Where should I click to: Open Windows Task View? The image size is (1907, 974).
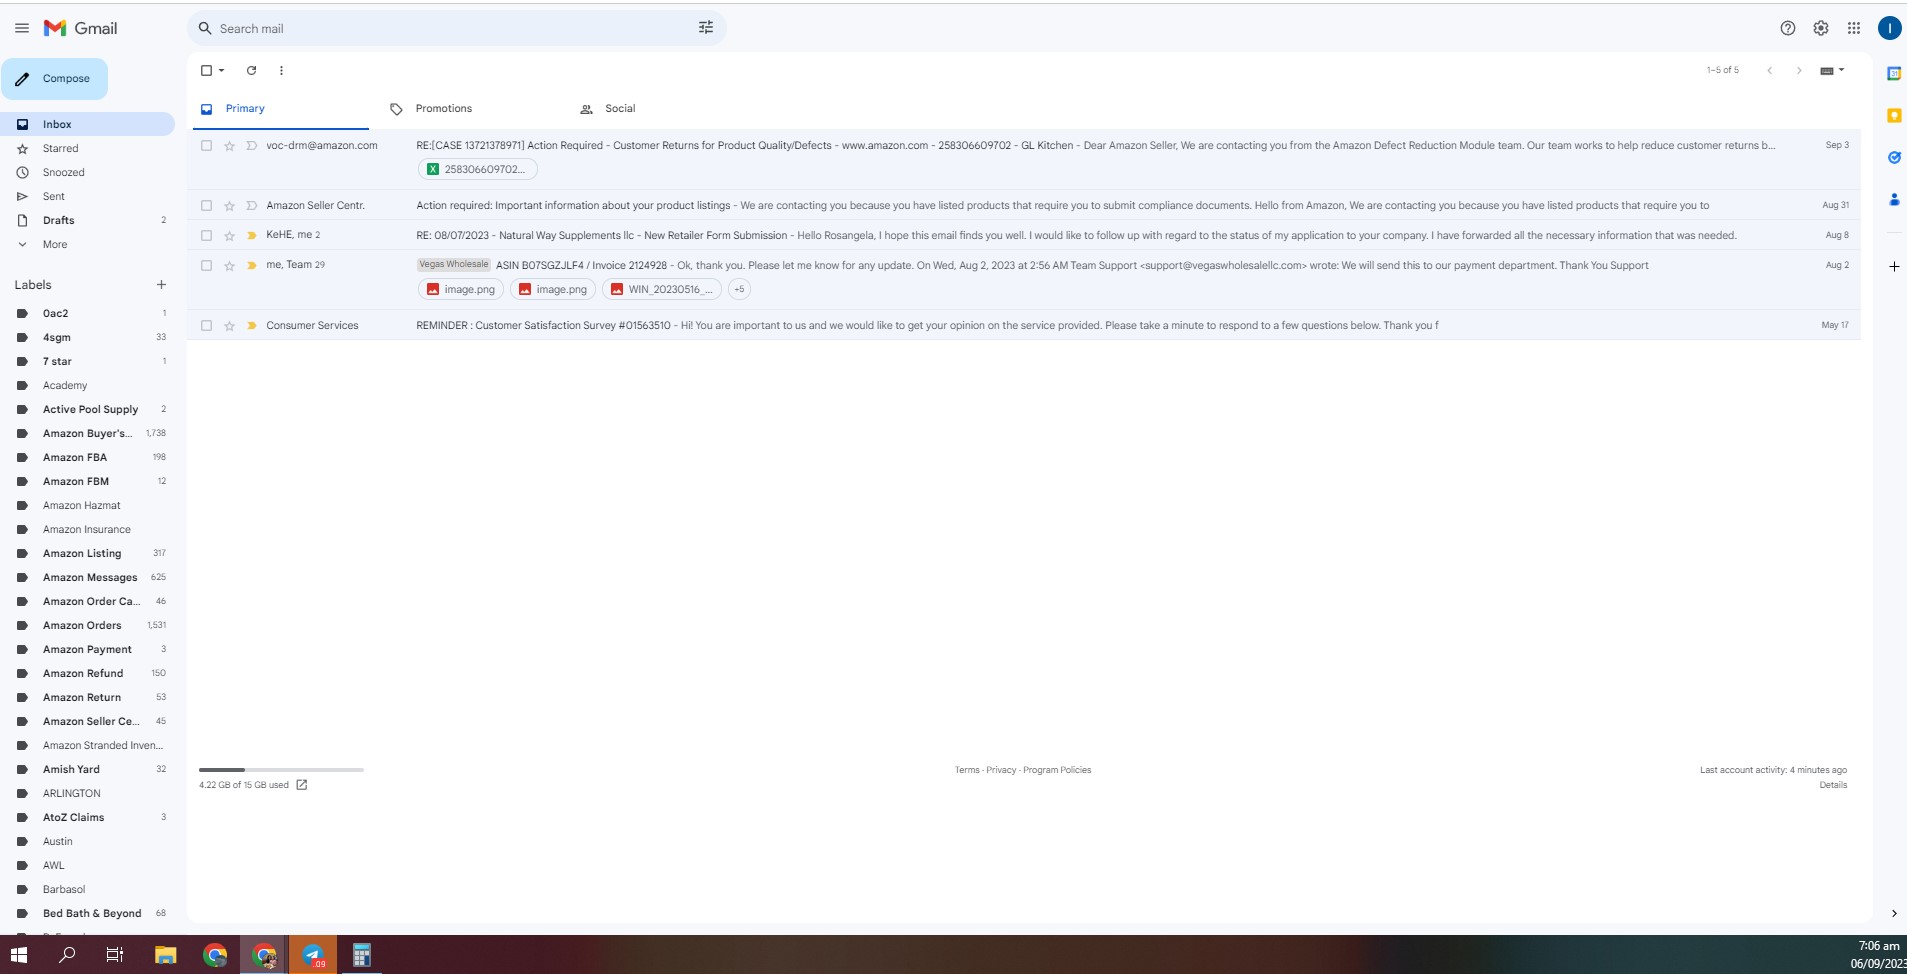115,955
